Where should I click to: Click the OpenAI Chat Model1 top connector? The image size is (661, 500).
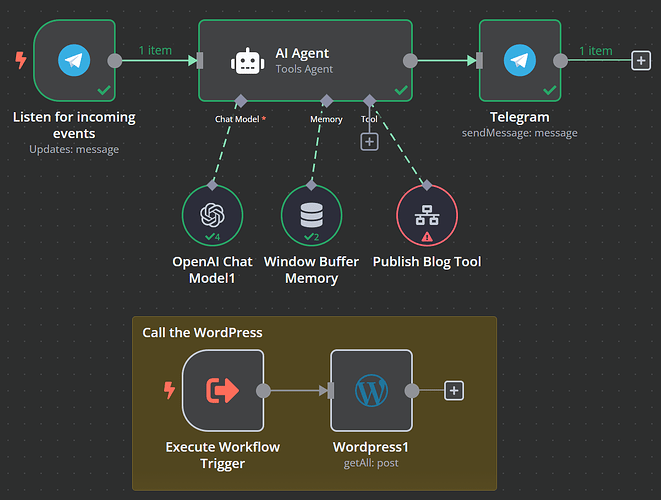[x=212, y=185]
